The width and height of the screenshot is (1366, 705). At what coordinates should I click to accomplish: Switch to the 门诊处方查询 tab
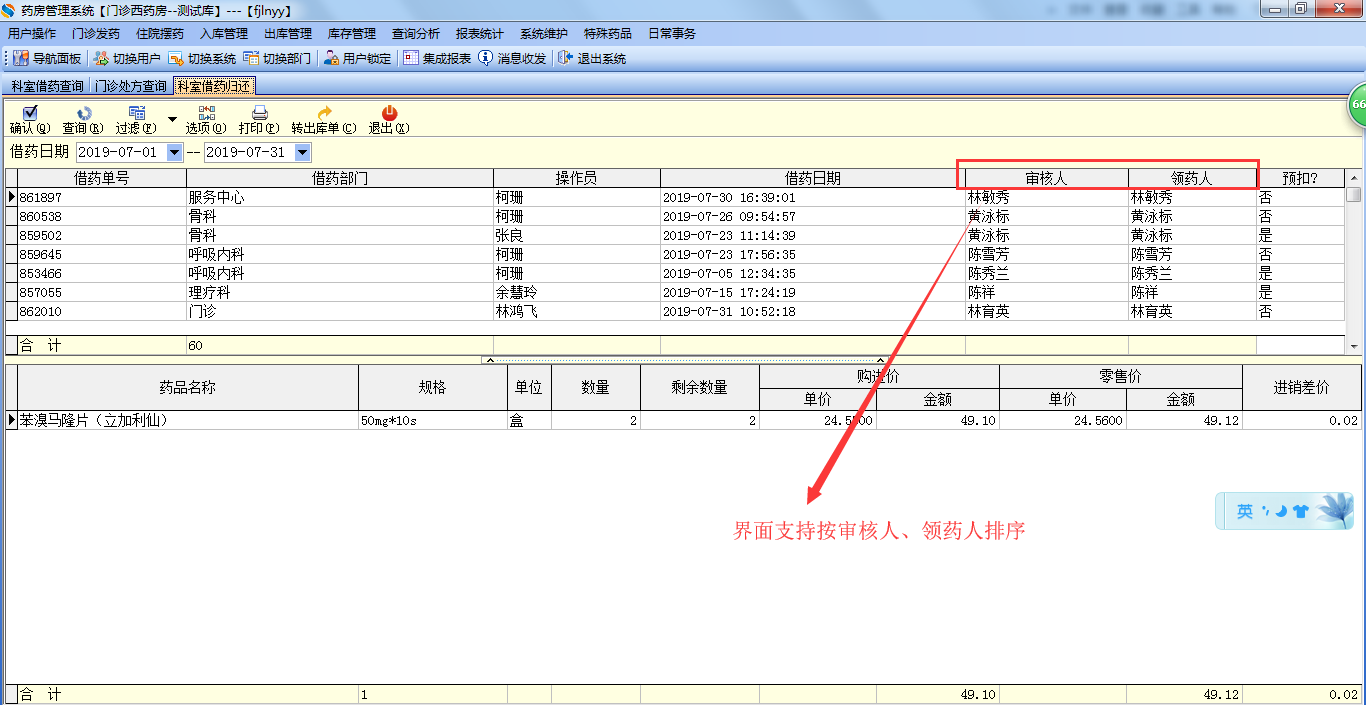pos(131,86)
